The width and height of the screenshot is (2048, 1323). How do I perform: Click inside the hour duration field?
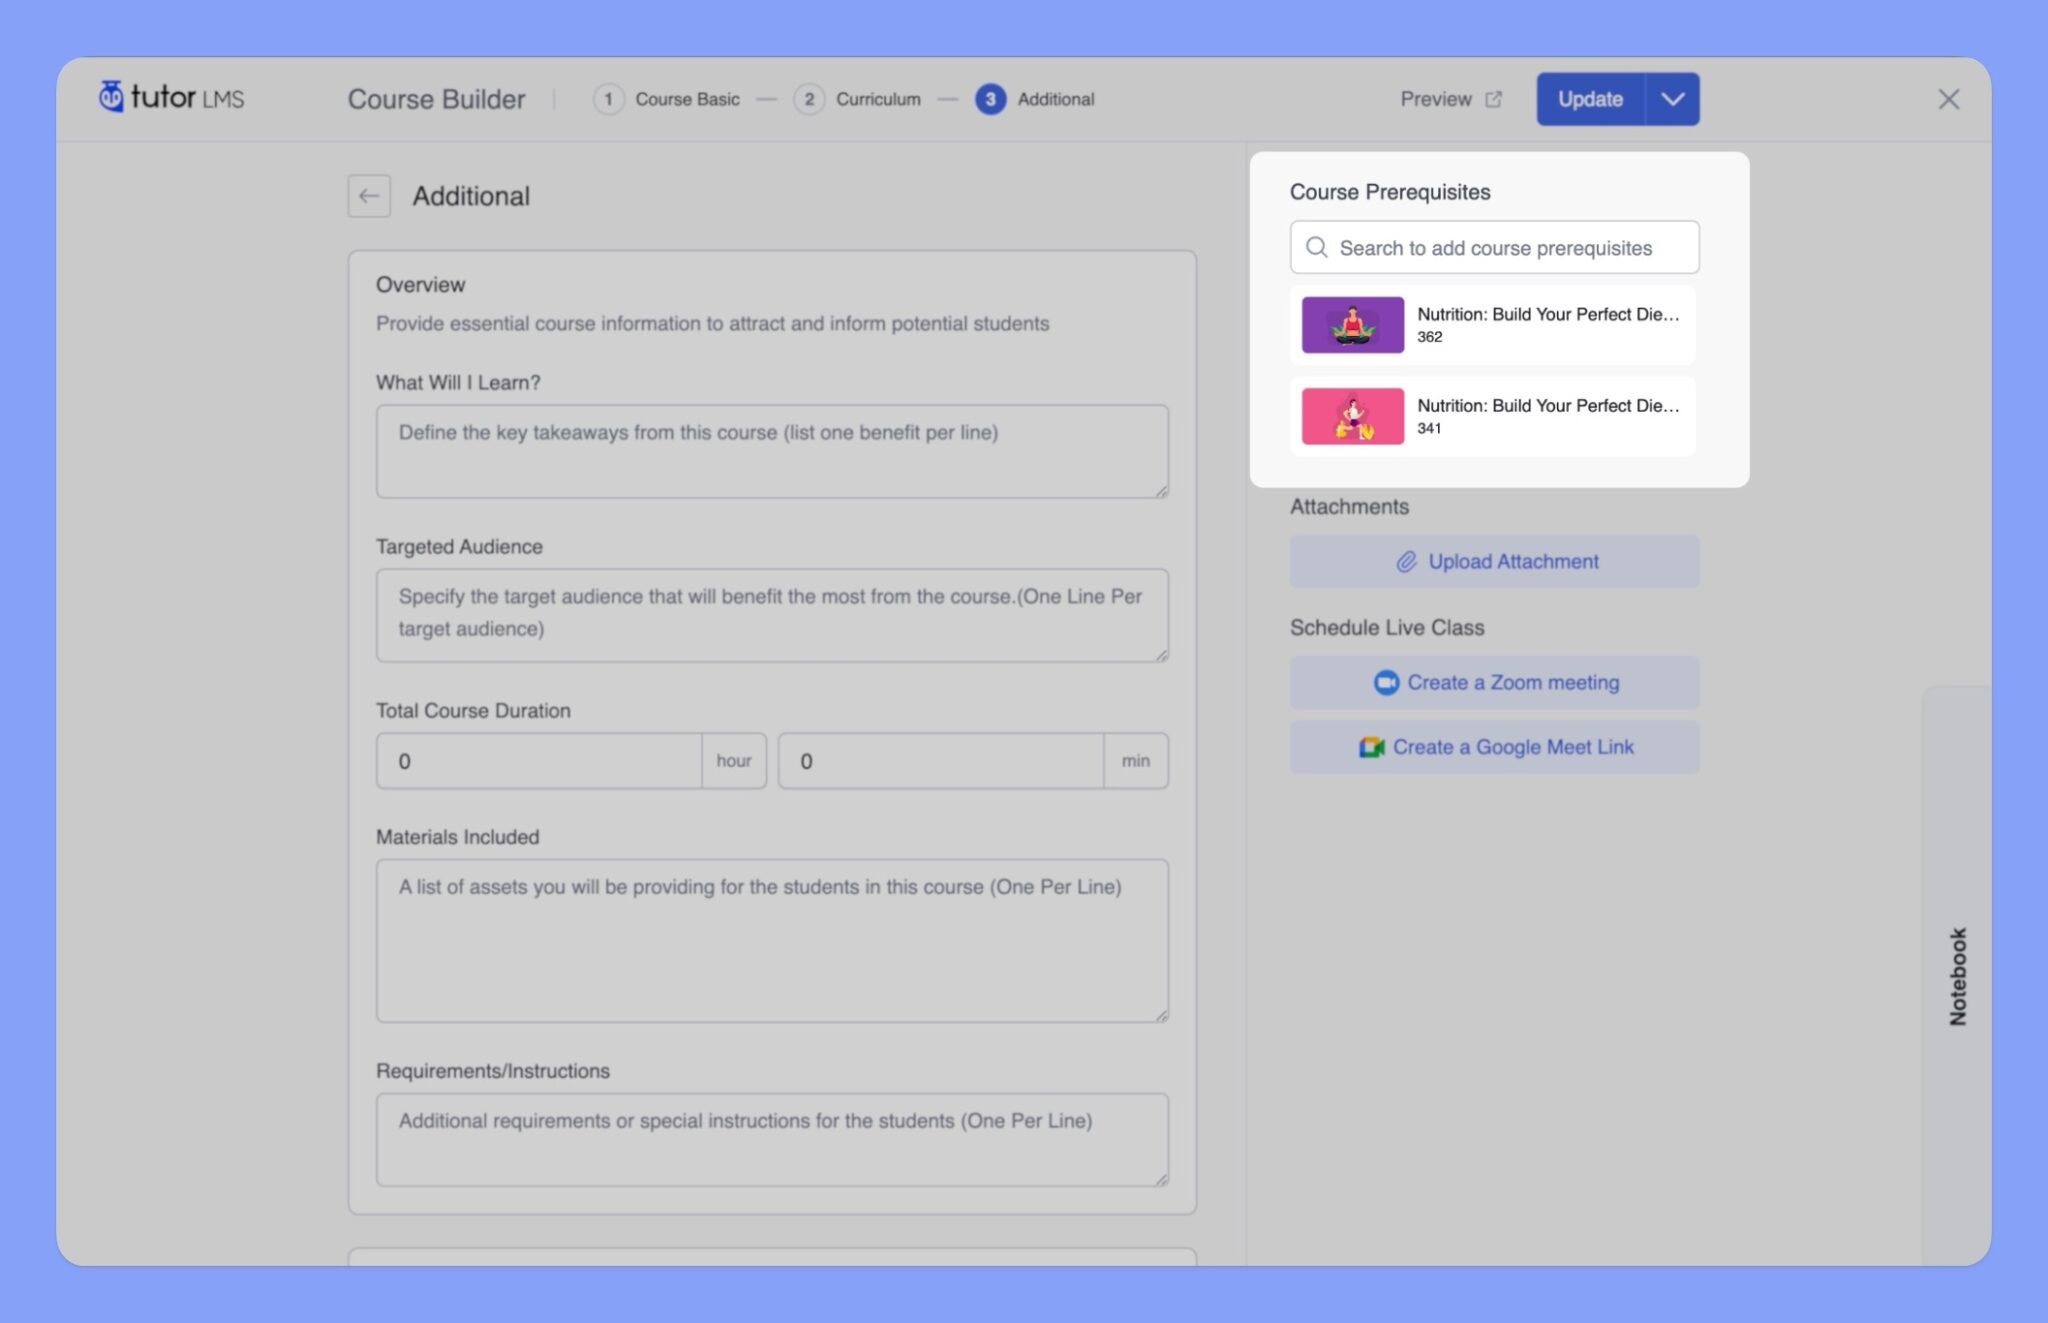(x=540, y=760)
